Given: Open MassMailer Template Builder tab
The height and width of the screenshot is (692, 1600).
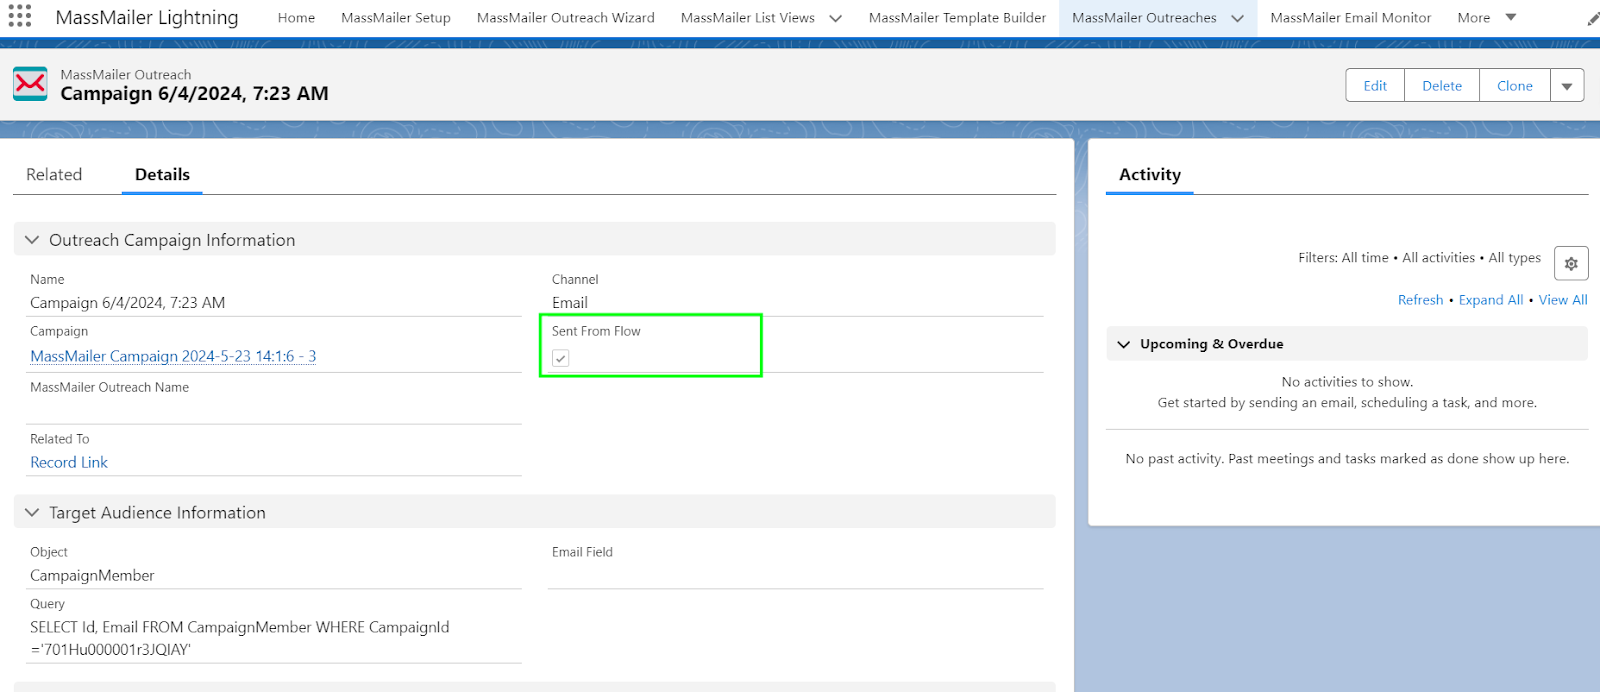Looking at the screenshot, I should 957,18.
